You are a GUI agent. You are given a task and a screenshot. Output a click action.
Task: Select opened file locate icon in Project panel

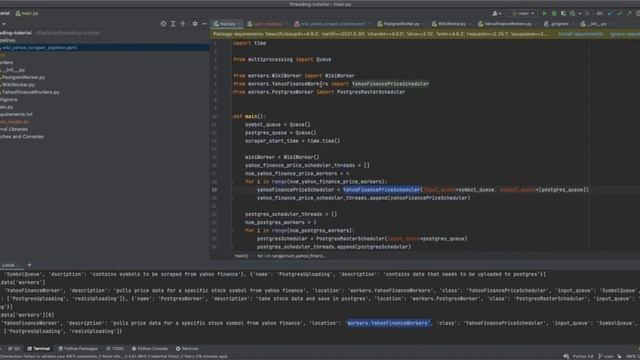pos(163,24)
